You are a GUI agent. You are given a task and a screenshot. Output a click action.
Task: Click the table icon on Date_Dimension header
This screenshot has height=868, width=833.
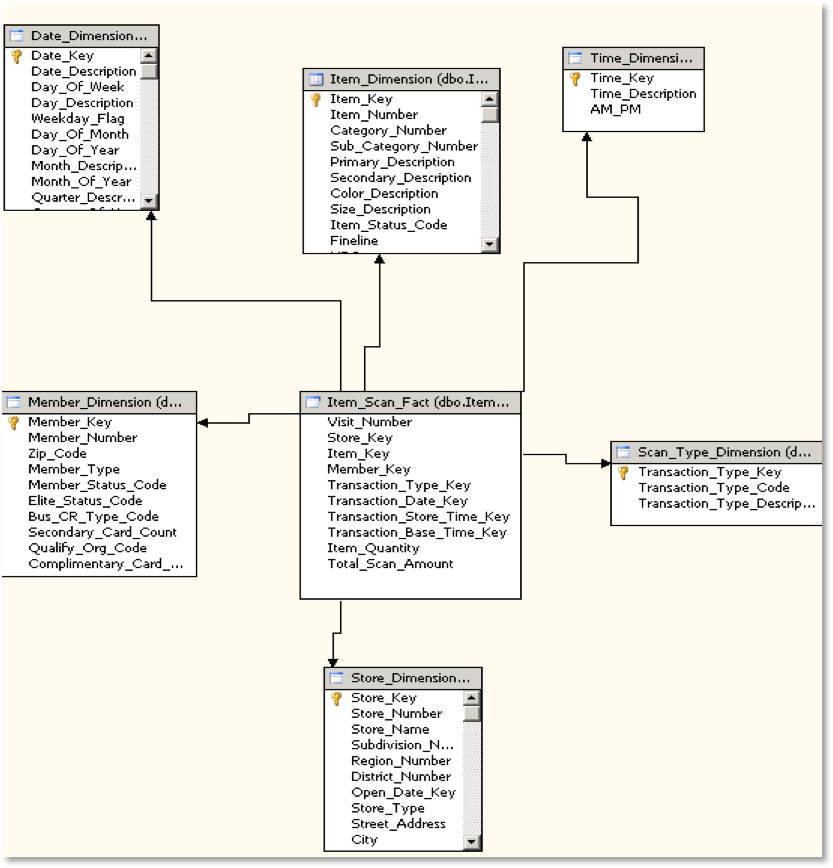[18, 35]
